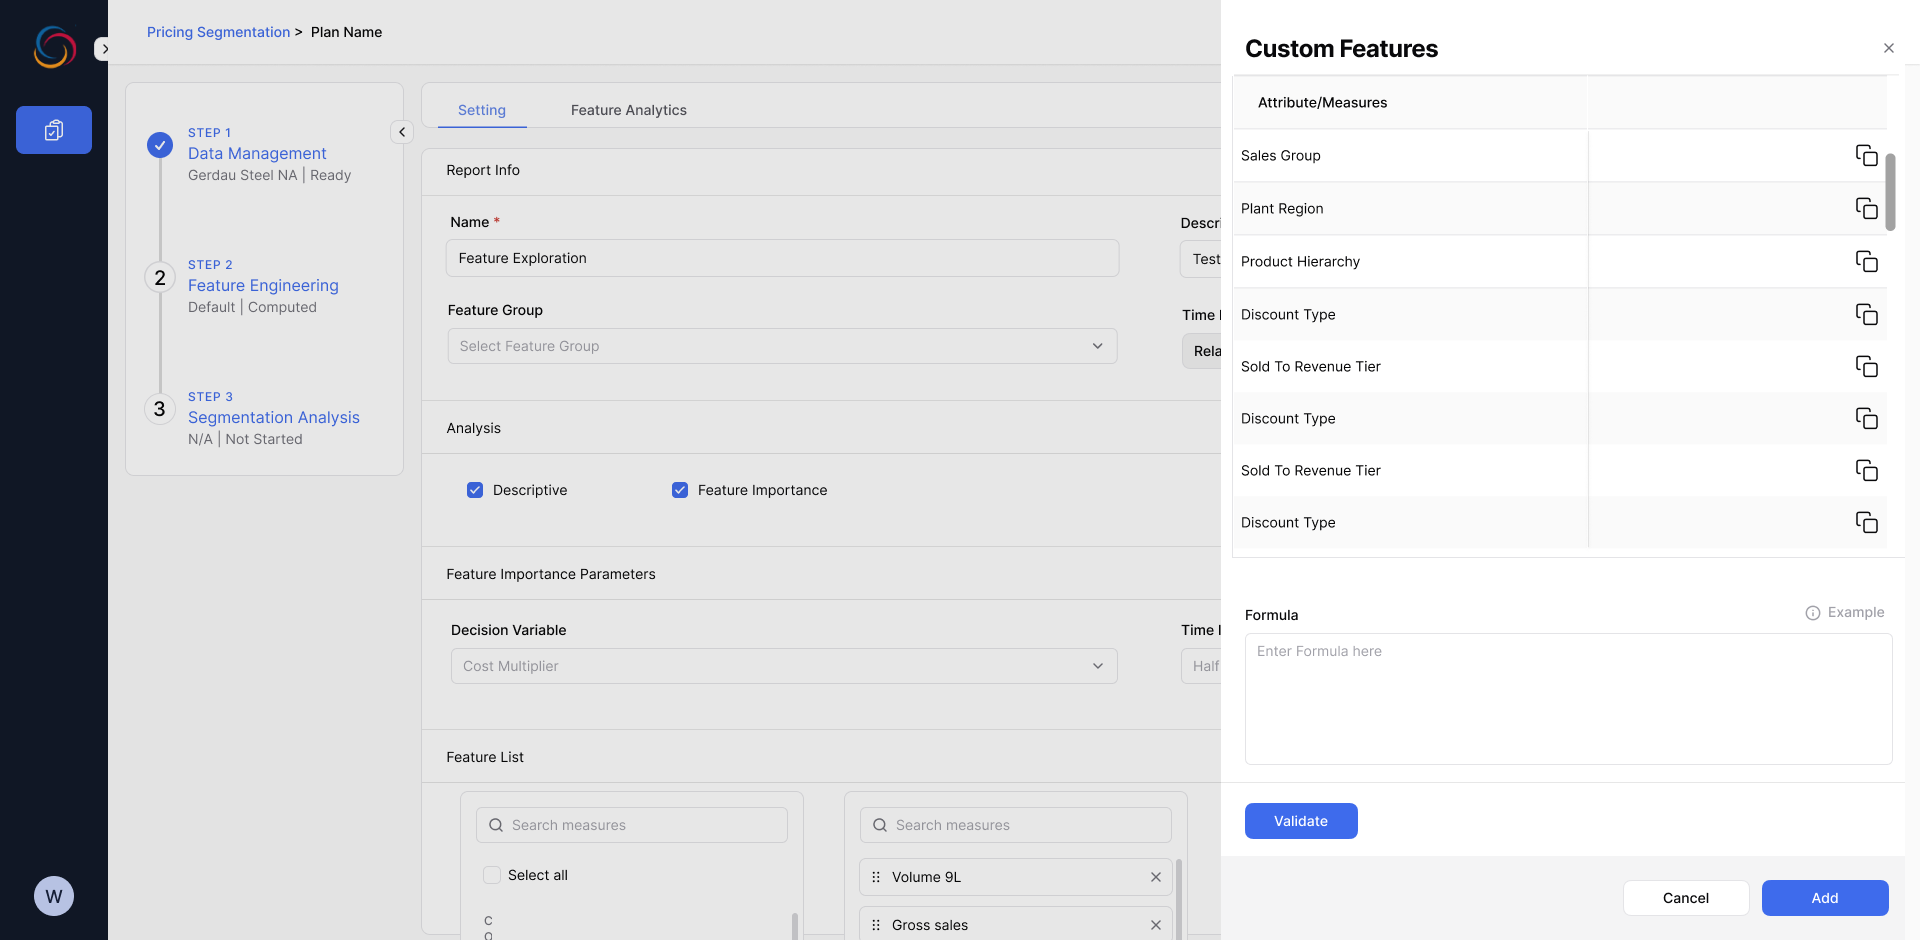1920x940 pixels.
Task: Copy the Plant Region attribute
Action: 1866,208
